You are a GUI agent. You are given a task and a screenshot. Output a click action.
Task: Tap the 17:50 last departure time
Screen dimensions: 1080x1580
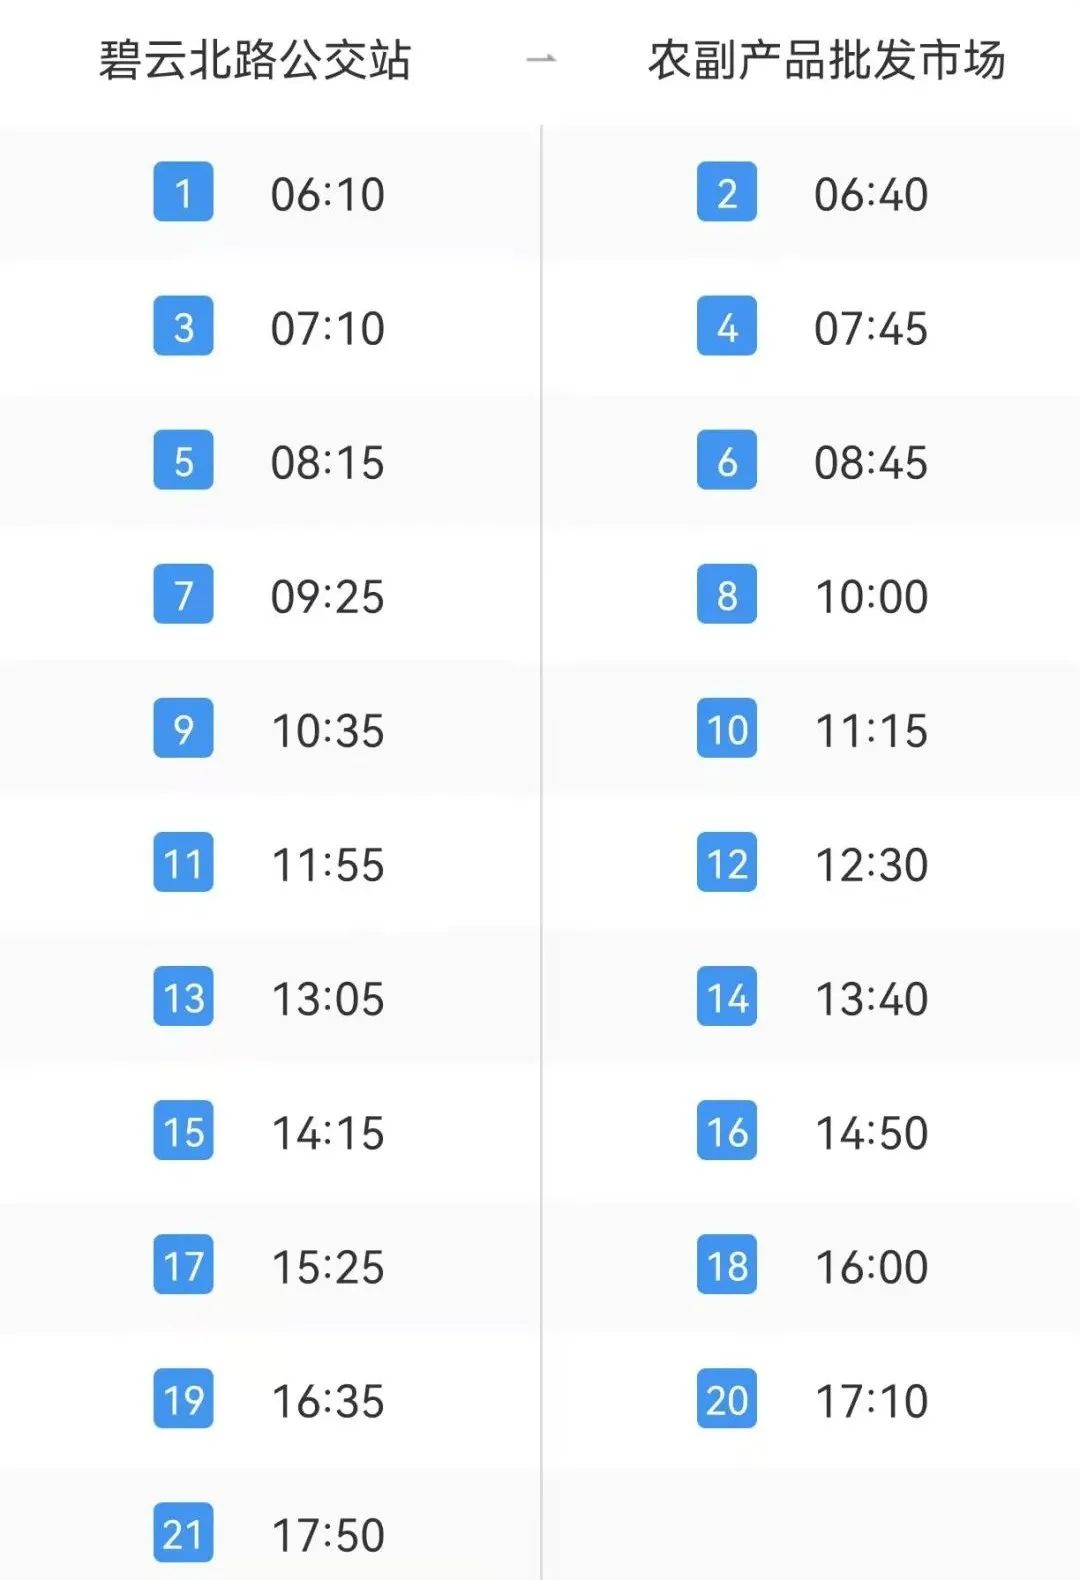[x=327, y=1534]
